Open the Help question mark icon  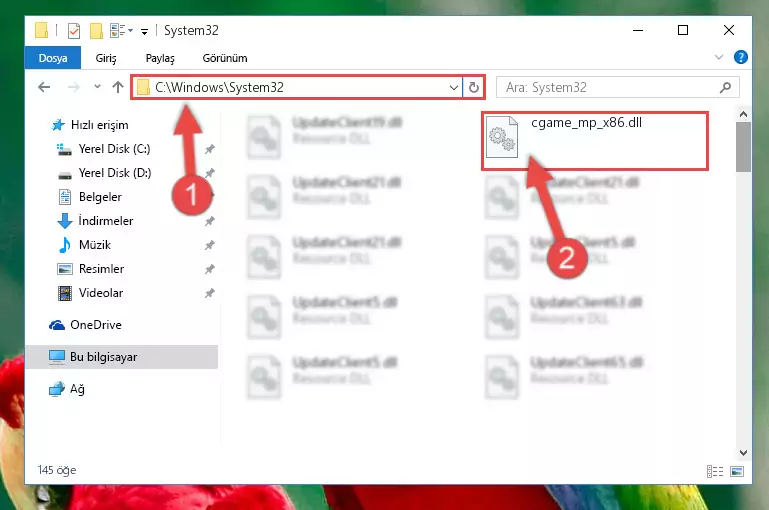point(741,57)
